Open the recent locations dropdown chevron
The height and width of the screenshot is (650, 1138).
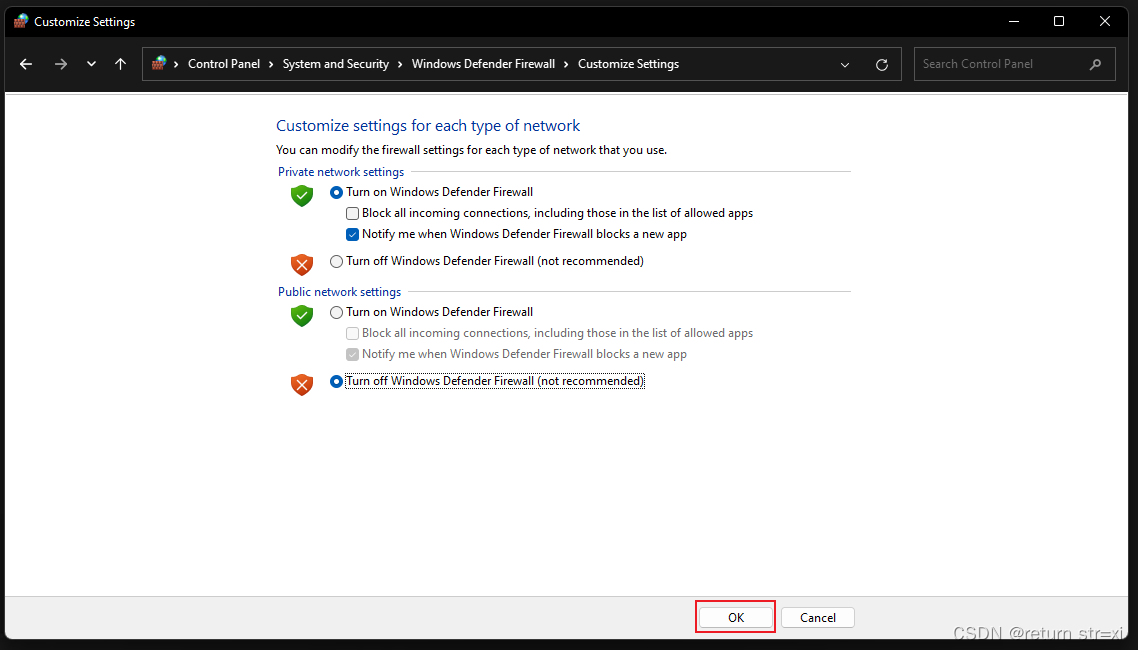pyautogui.click(x=91, y=64)
